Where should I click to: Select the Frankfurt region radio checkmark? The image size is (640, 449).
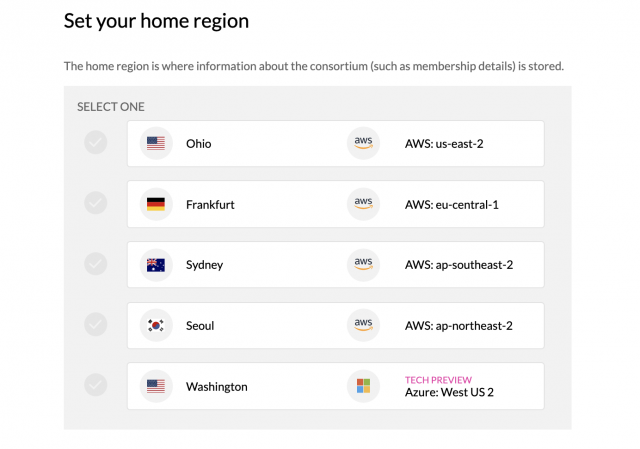96,203
